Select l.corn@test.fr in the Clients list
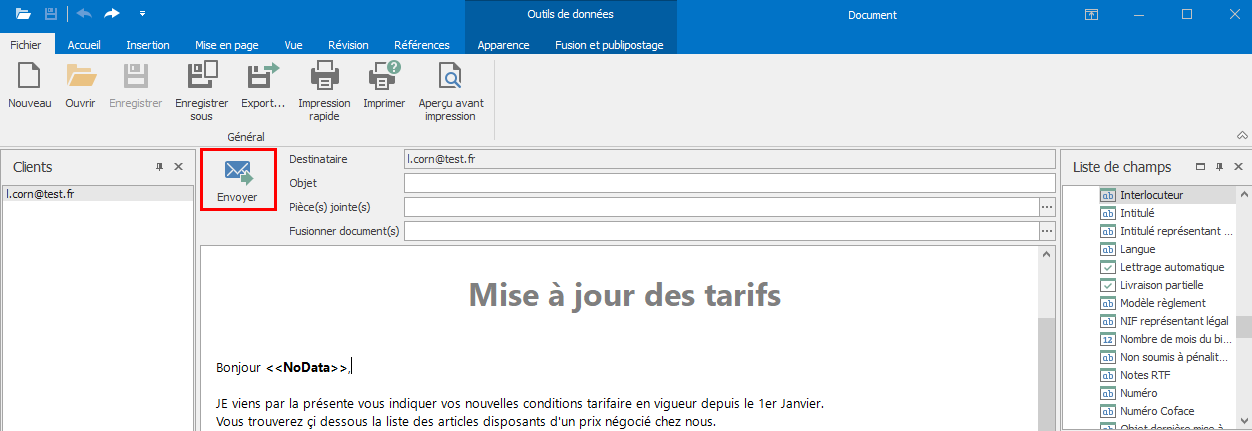The height and width of the screenshot is (431, 1252). 40,194
